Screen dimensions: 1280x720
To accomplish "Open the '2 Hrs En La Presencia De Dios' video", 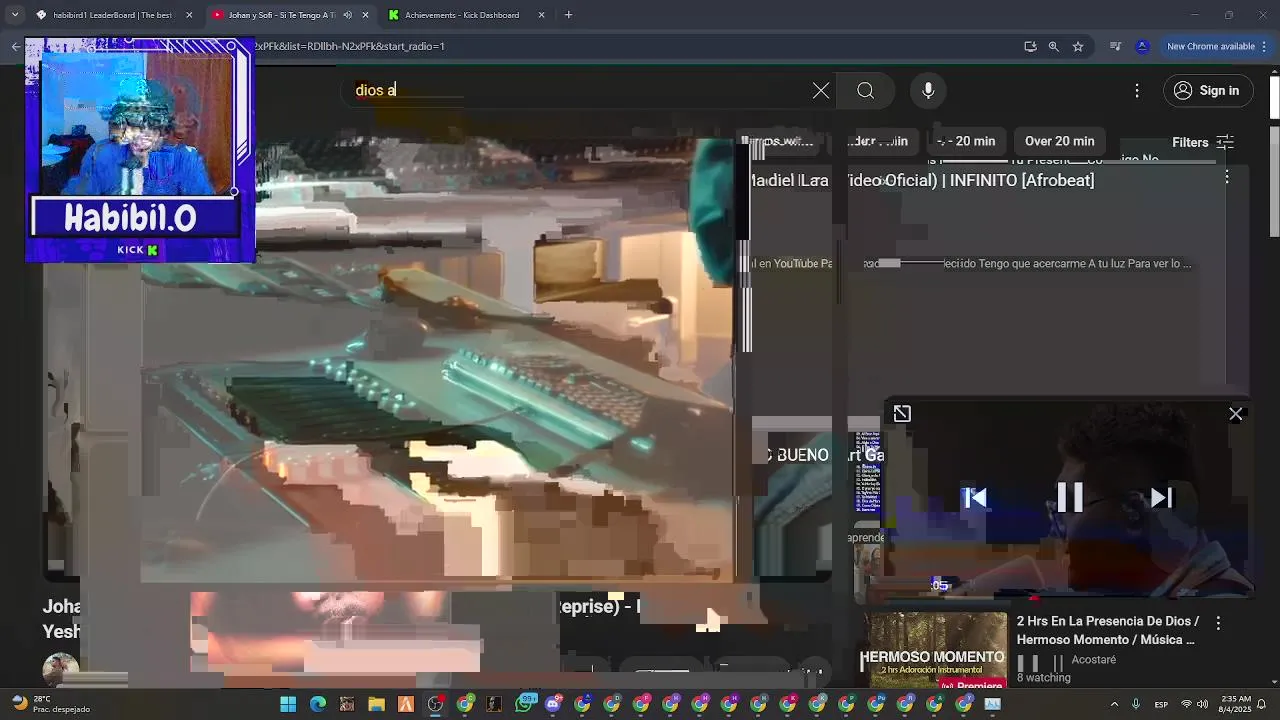I will pos(1108,630).
